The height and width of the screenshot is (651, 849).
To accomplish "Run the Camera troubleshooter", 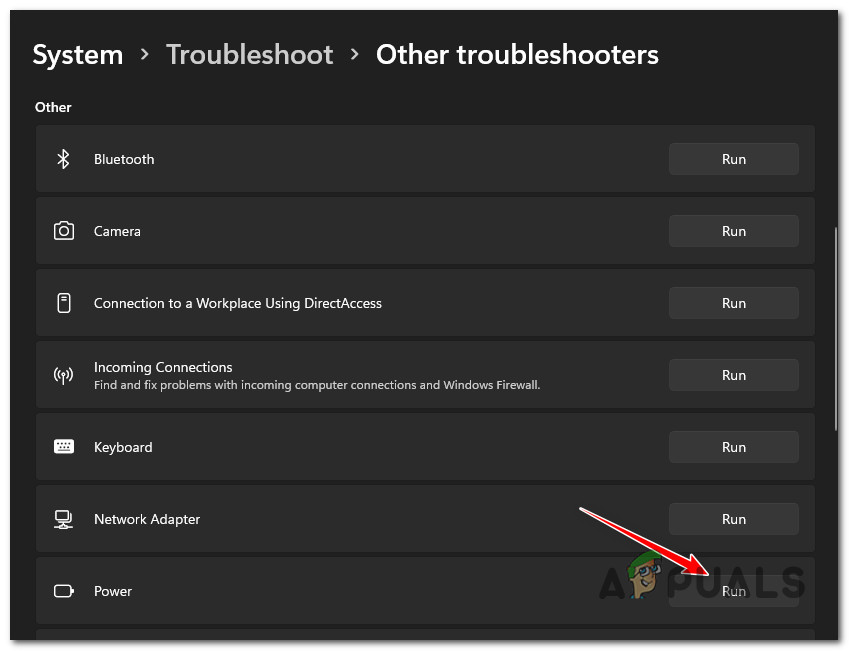I will [734, 231].
